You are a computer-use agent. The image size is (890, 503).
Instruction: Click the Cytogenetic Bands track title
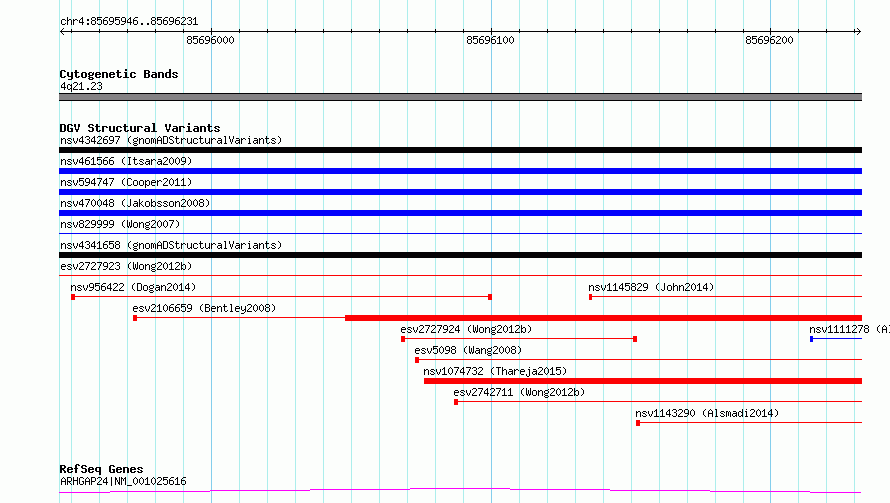119,74
